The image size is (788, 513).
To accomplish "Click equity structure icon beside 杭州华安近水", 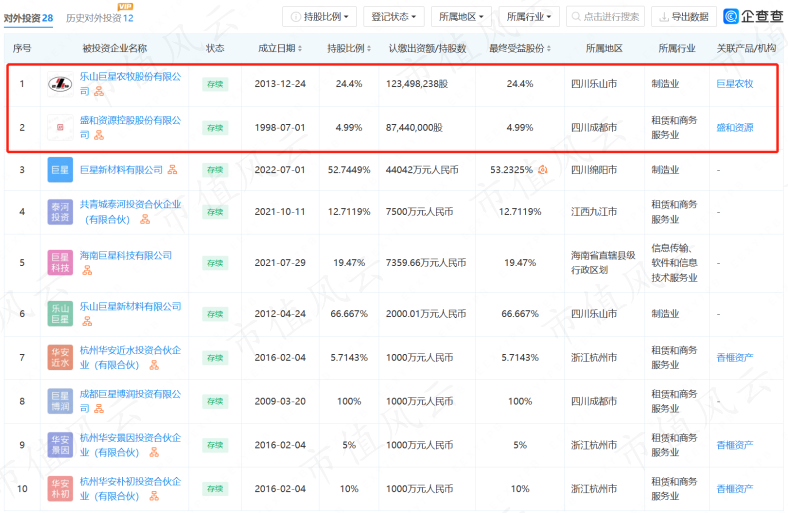I will pyautogui.click(x=154, y=365).
